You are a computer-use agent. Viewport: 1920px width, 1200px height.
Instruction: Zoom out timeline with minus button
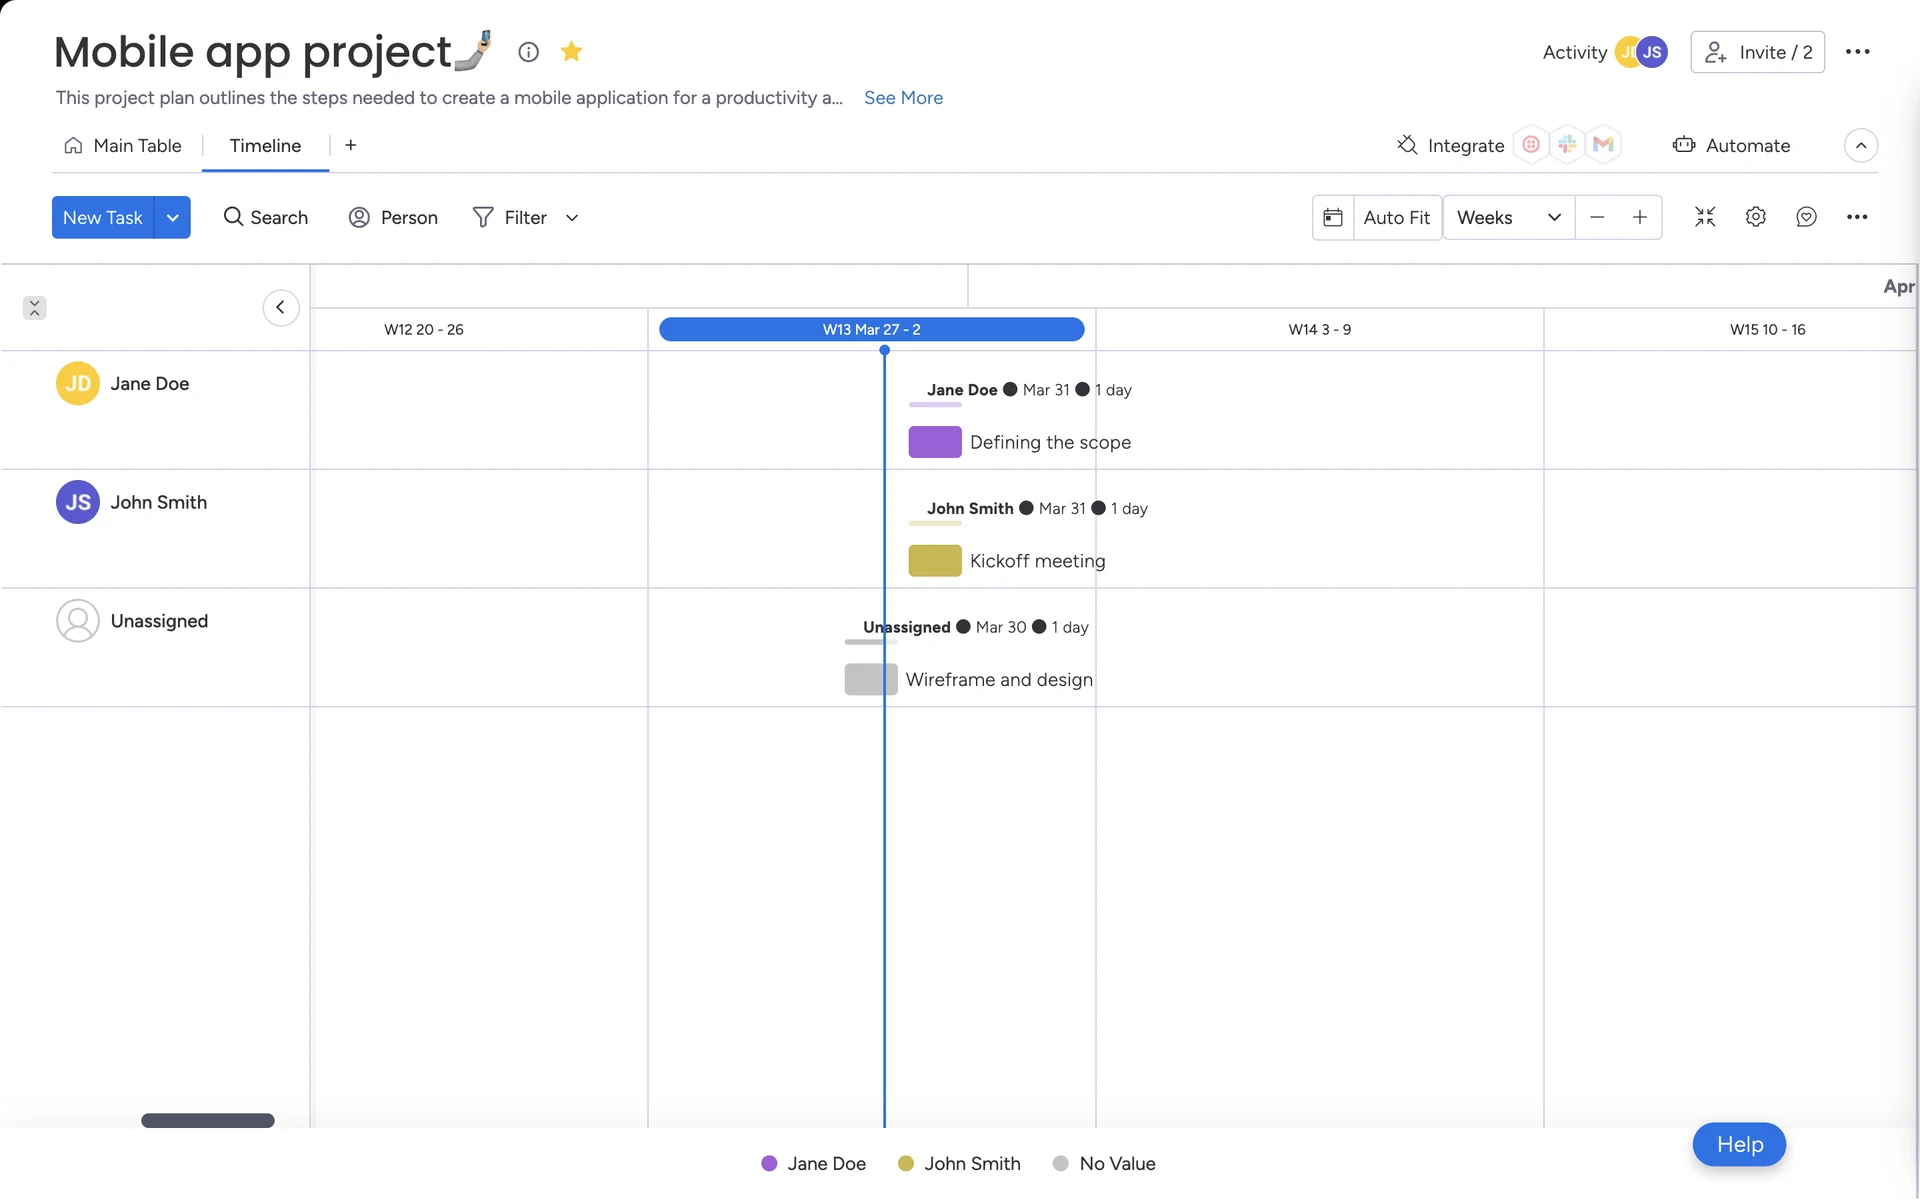coord(1597,217)
